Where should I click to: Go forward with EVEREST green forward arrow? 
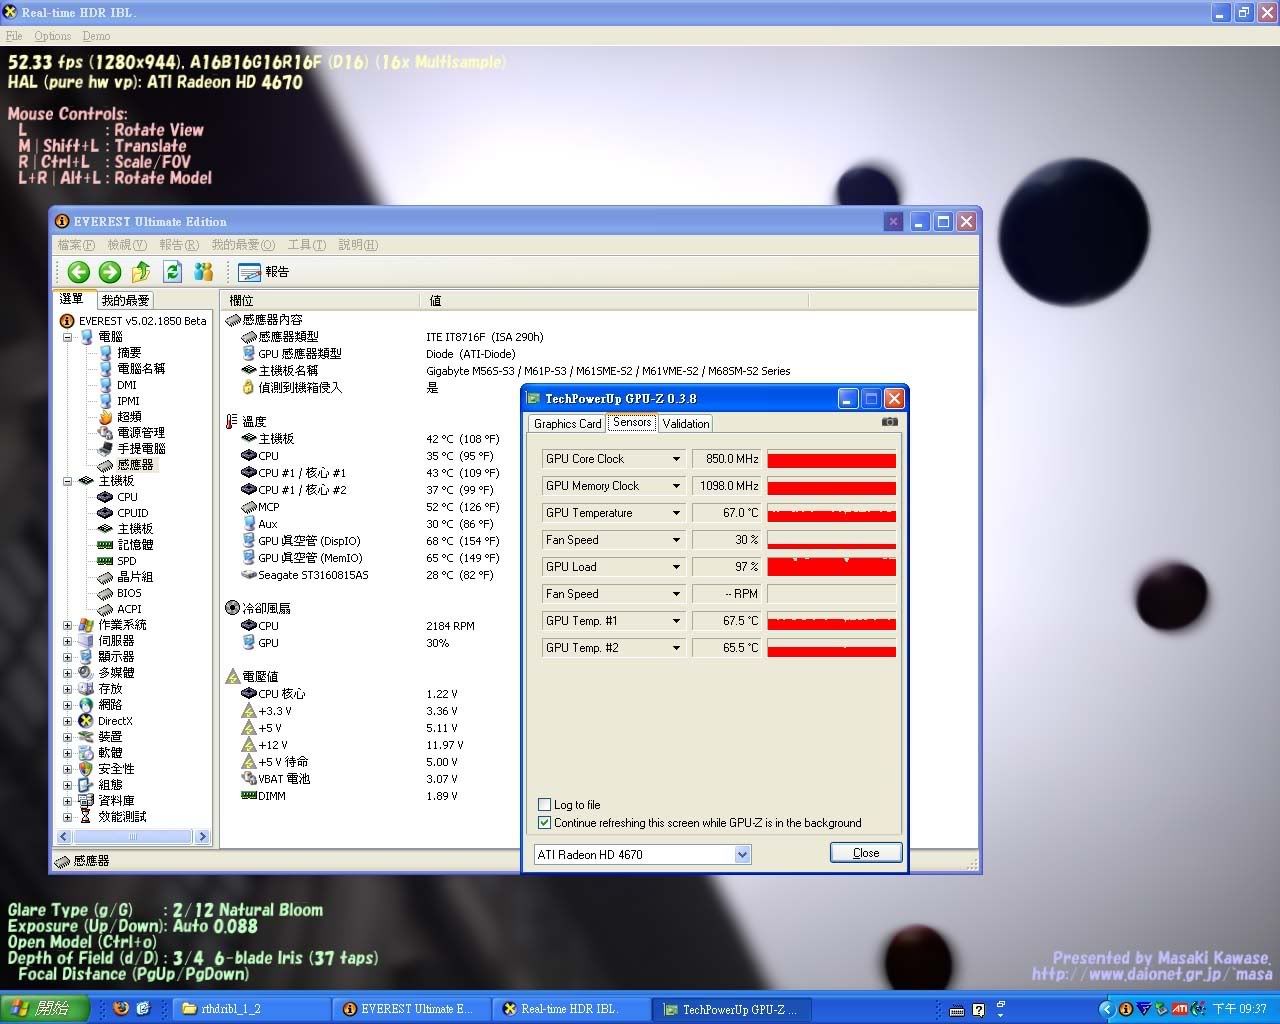coord(110,272)
